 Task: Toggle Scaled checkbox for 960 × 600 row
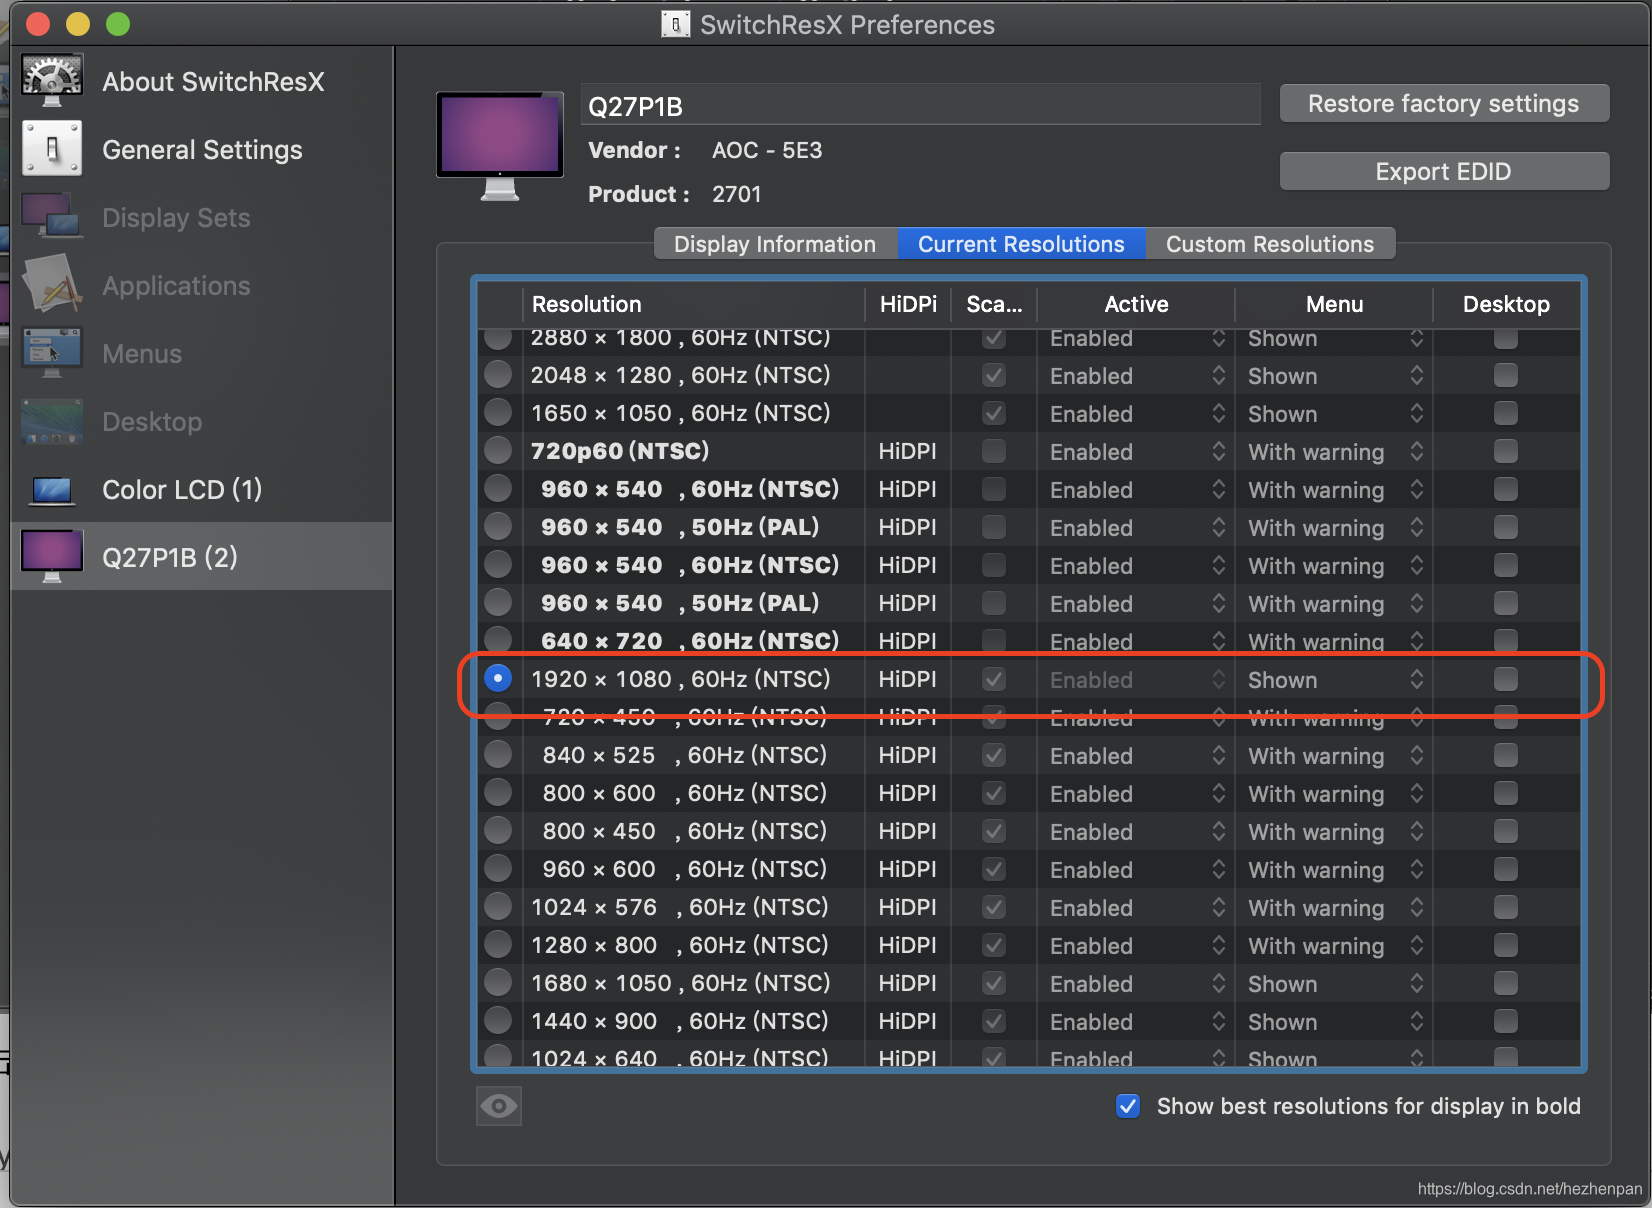(993, 869)
